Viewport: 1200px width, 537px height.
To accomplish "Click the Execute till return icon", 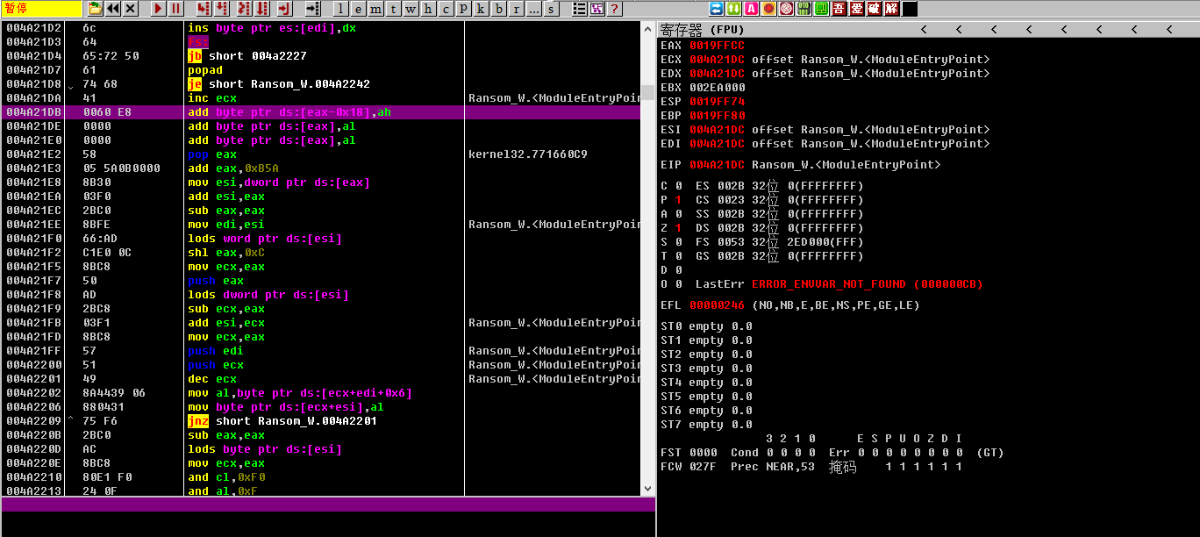I will point(284,9).
